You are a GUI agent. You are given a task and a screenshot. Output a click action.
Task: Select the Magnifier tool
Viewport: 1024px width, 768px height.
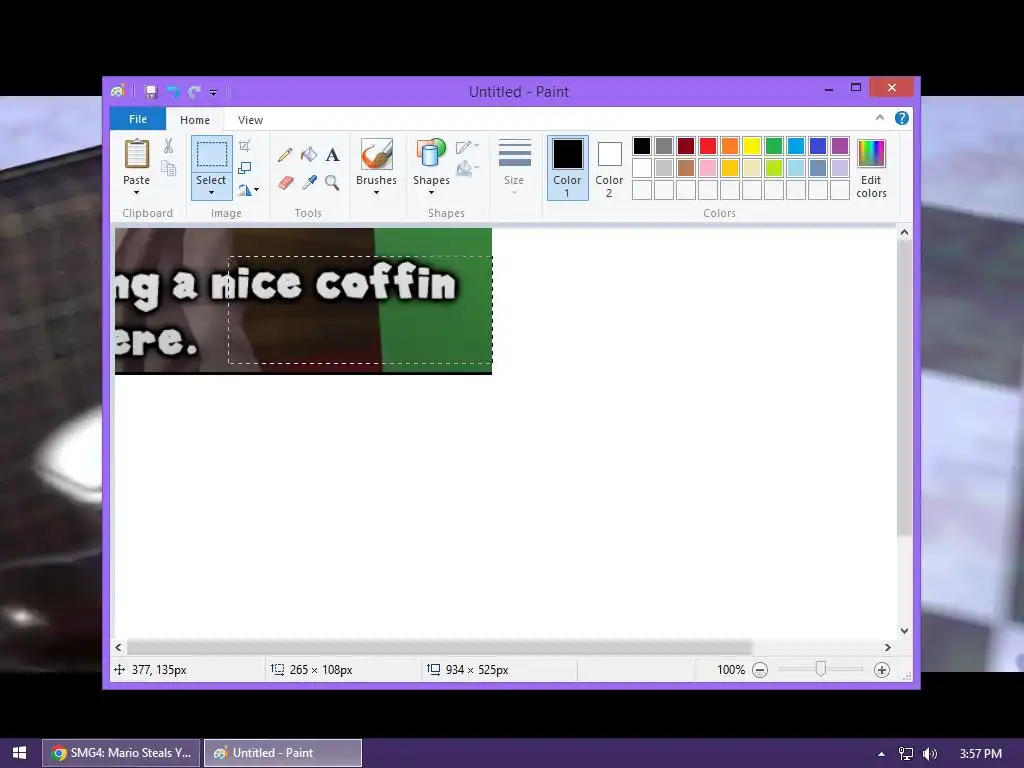(332, 182)
